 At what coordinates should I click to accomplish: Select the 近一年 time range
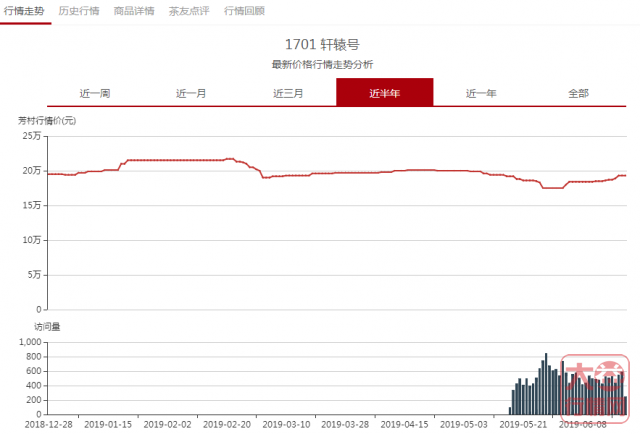click(481, 93)
